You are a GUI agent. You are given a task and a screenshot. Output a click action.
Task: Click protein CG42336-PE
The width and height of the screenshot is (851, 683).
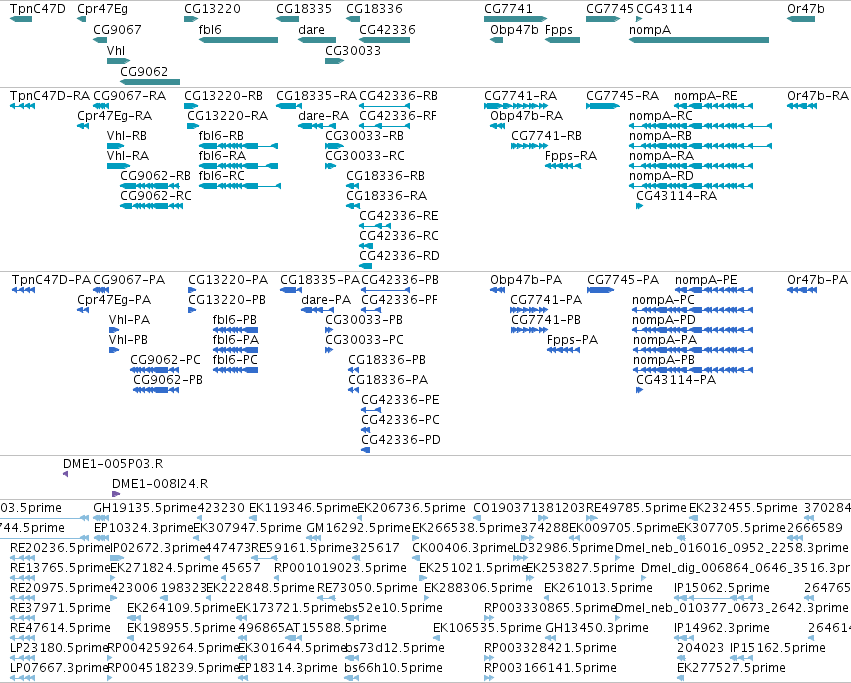(401, 400)
